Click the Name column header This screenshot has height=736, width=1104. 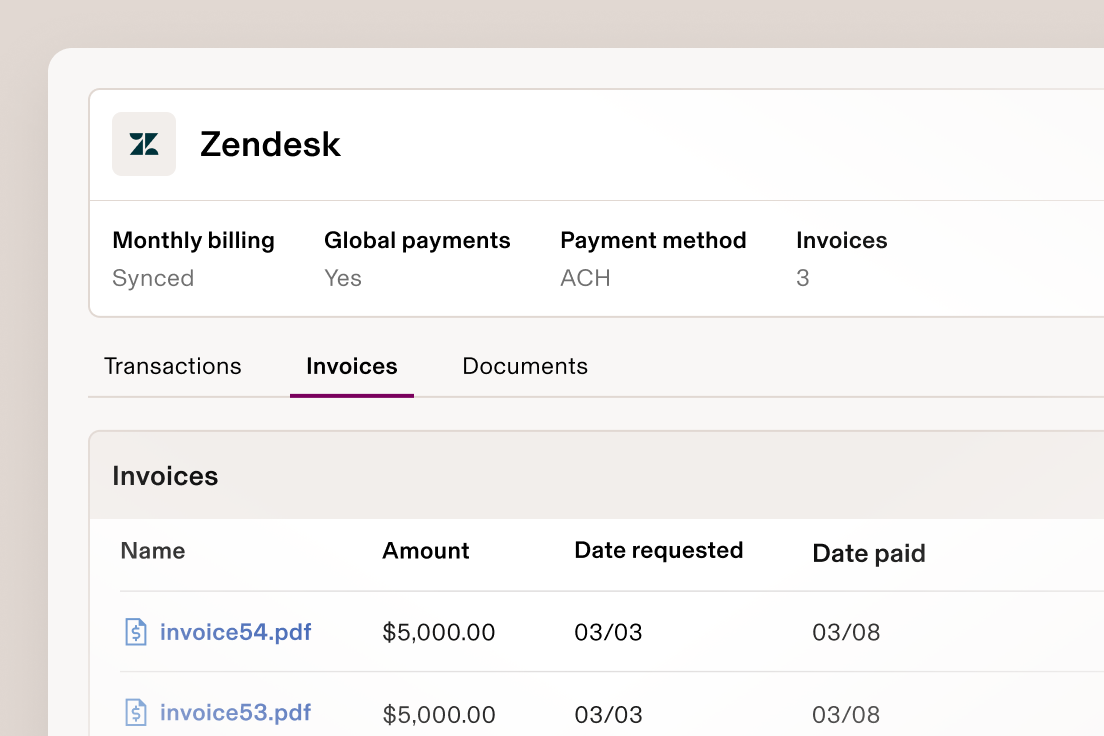click(152, 550)
